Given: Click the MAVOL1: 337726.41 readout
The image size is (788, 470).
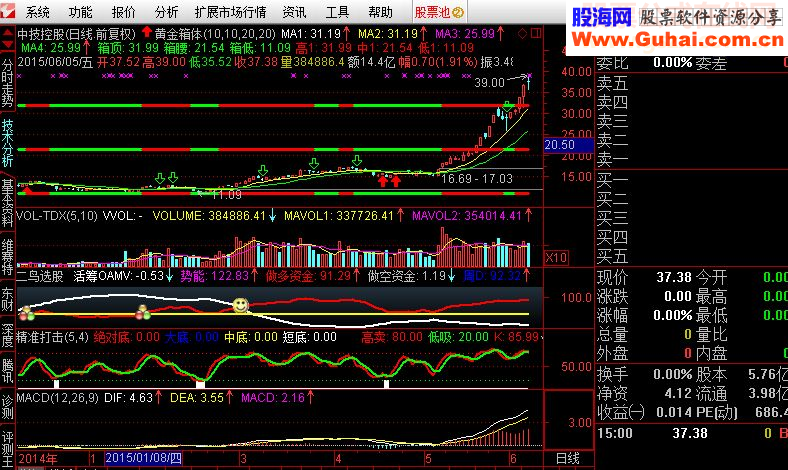Looking at the screenshot, I should pyautogui.click(x=339, y=216).
